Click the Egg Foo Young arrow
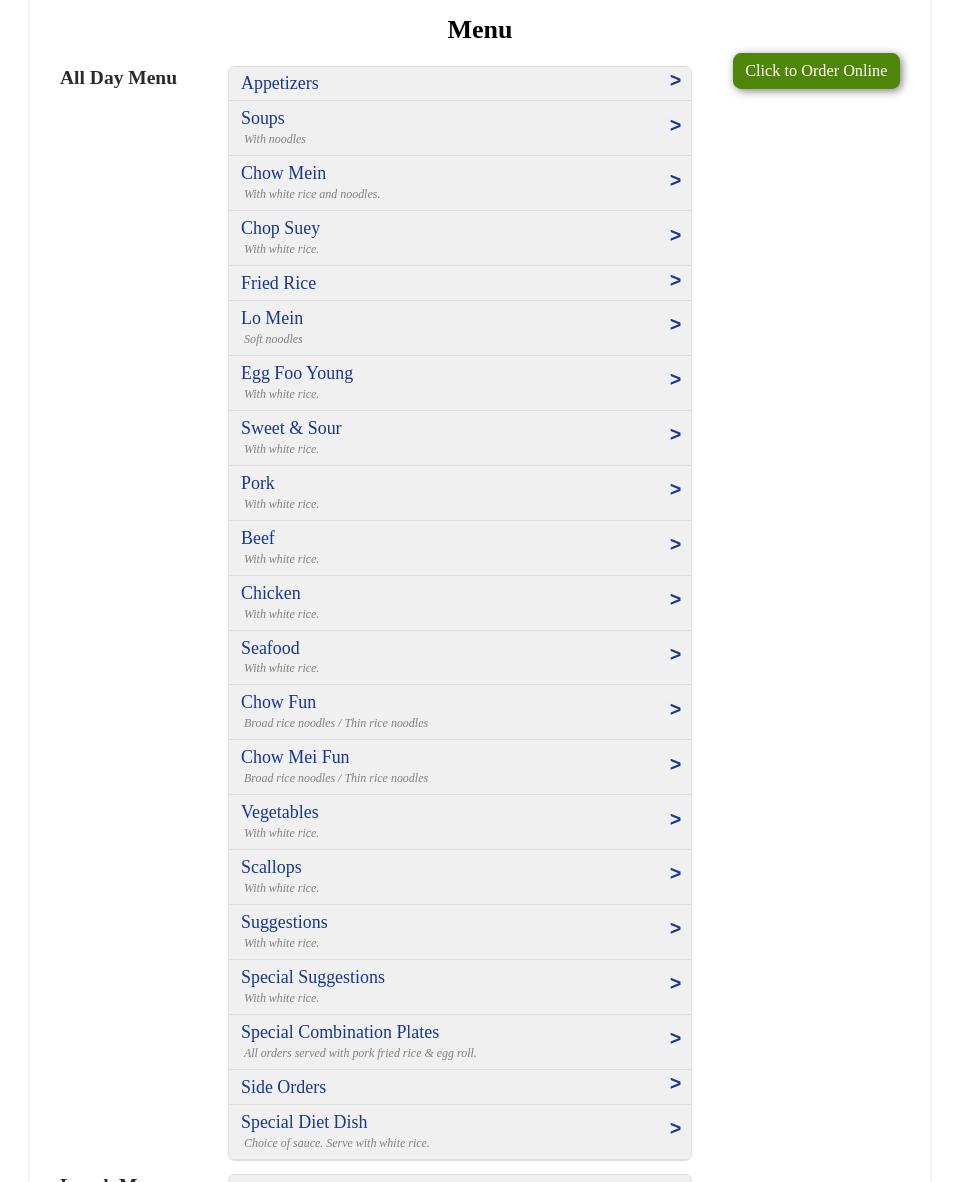The image size is (960, 1182). coord(675,380)
